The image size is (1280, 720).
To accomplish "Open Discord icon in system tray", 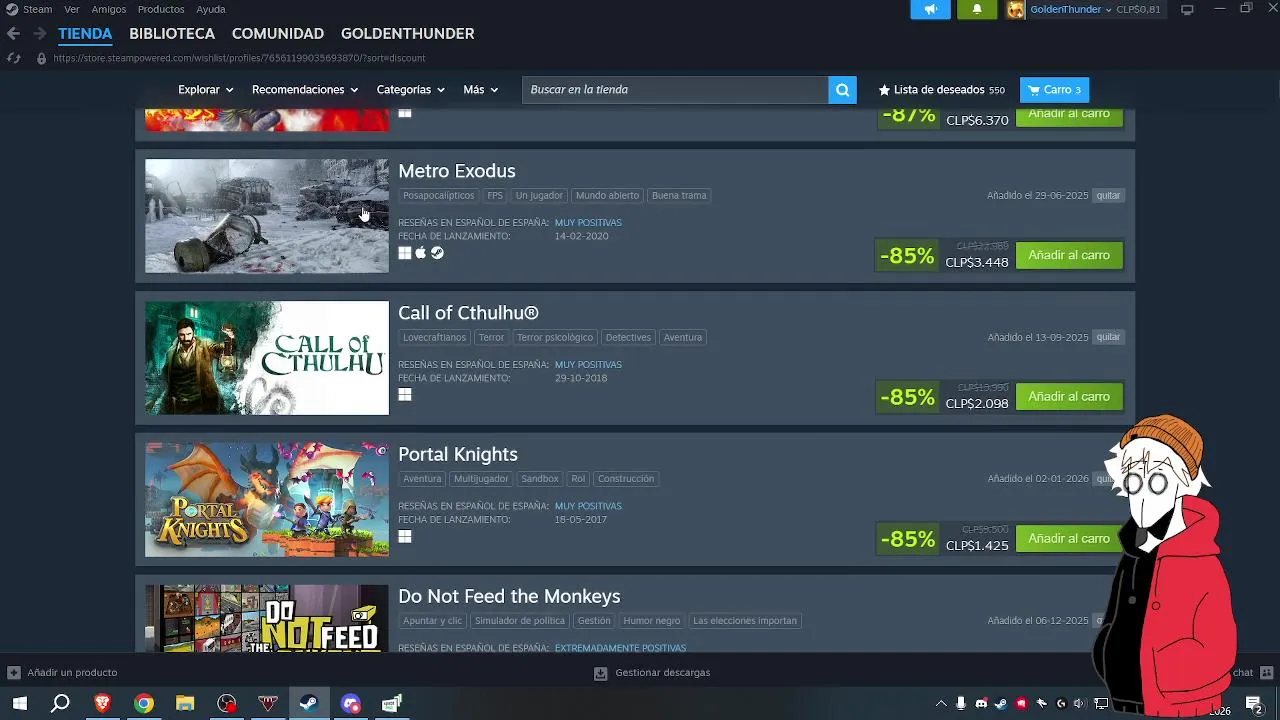I will [x=981, y=704].
